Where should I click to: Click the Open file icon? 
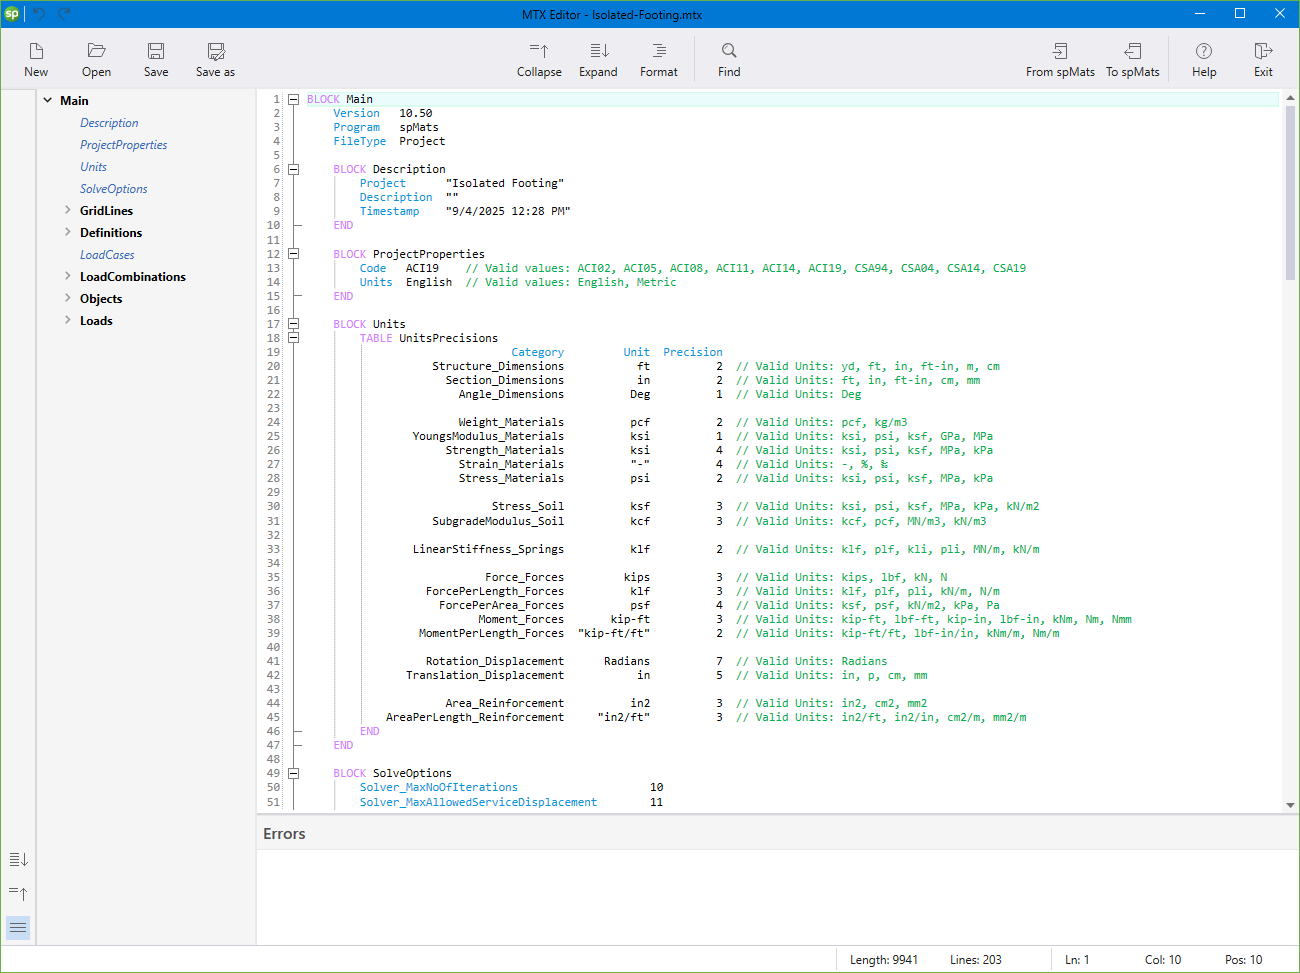(96, 58)
